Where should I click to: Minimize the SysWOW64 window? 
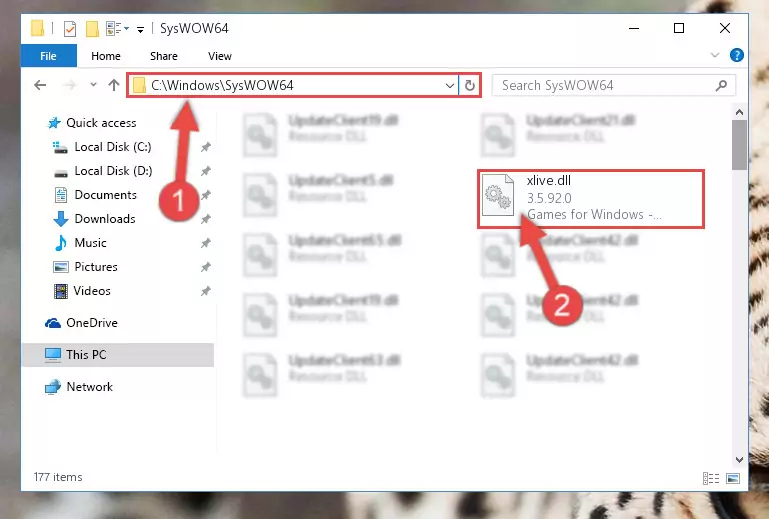pos(634,28)
